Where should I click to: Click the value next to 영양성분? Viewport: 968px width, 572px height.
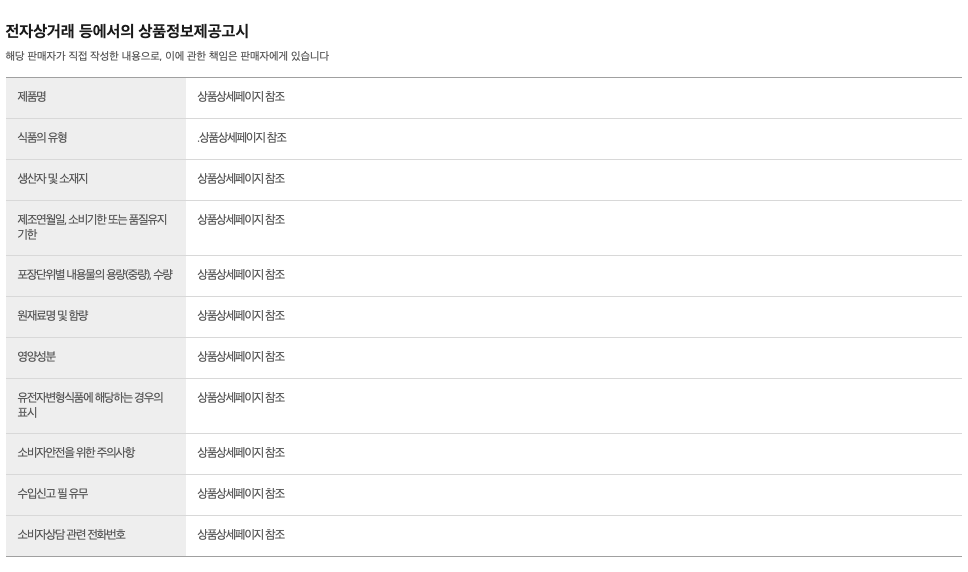tap(241, 357)
